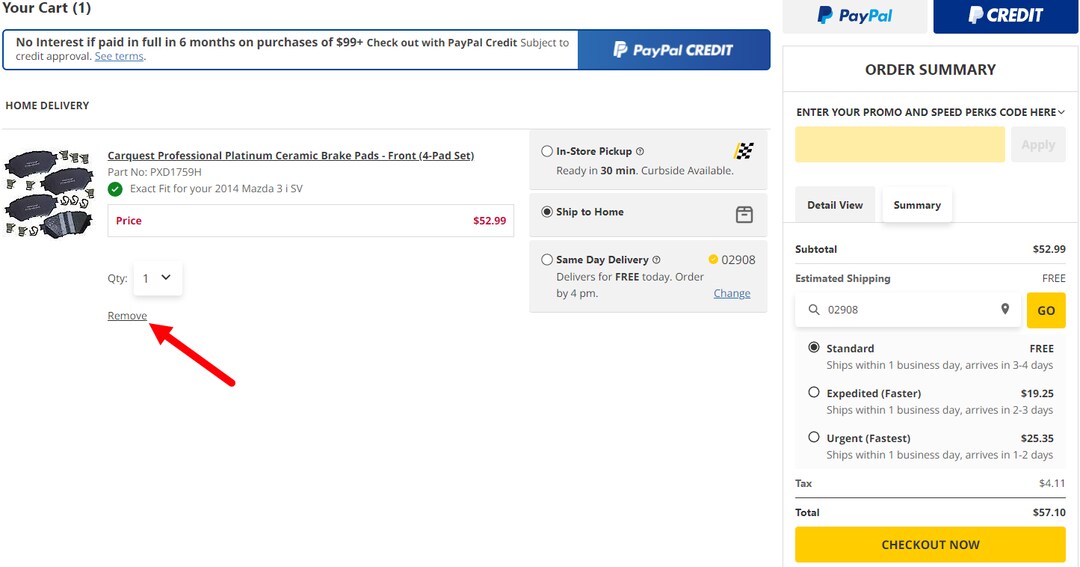The image size is (1080, 567).
Task: Click the promo code input field
Action: pos(900,145)
